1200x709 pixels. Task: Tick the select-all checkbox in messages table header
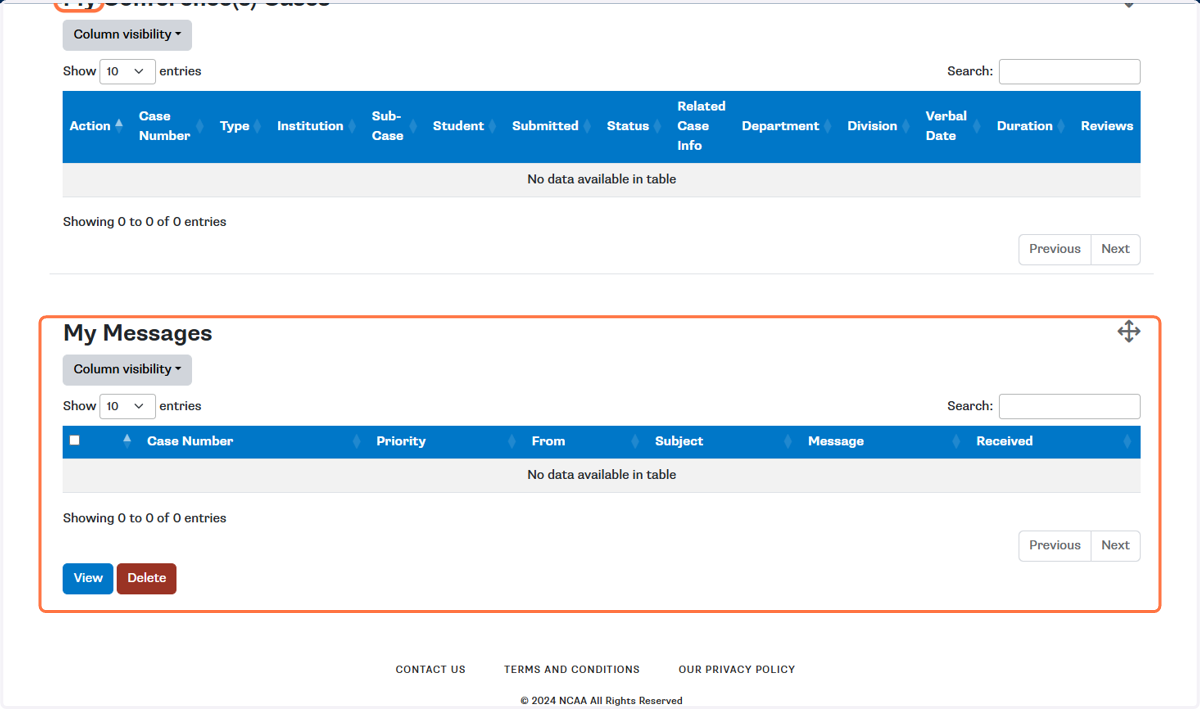click(x=74, y=440)
